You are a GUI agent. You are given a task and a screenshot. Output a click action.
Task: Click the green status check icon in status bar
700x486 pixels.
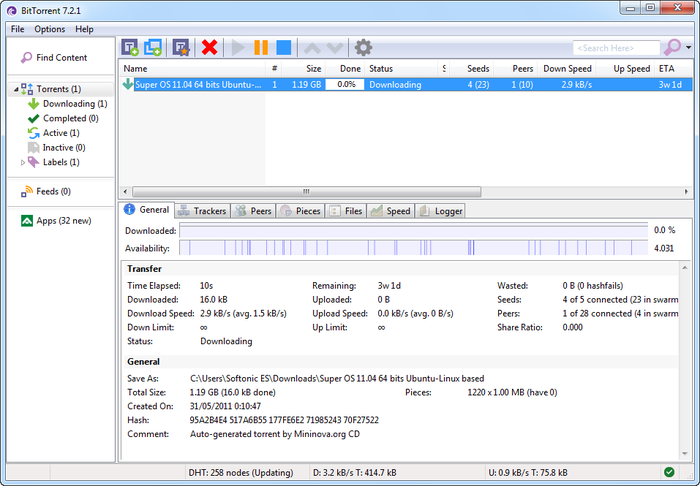tap(668, 471)
